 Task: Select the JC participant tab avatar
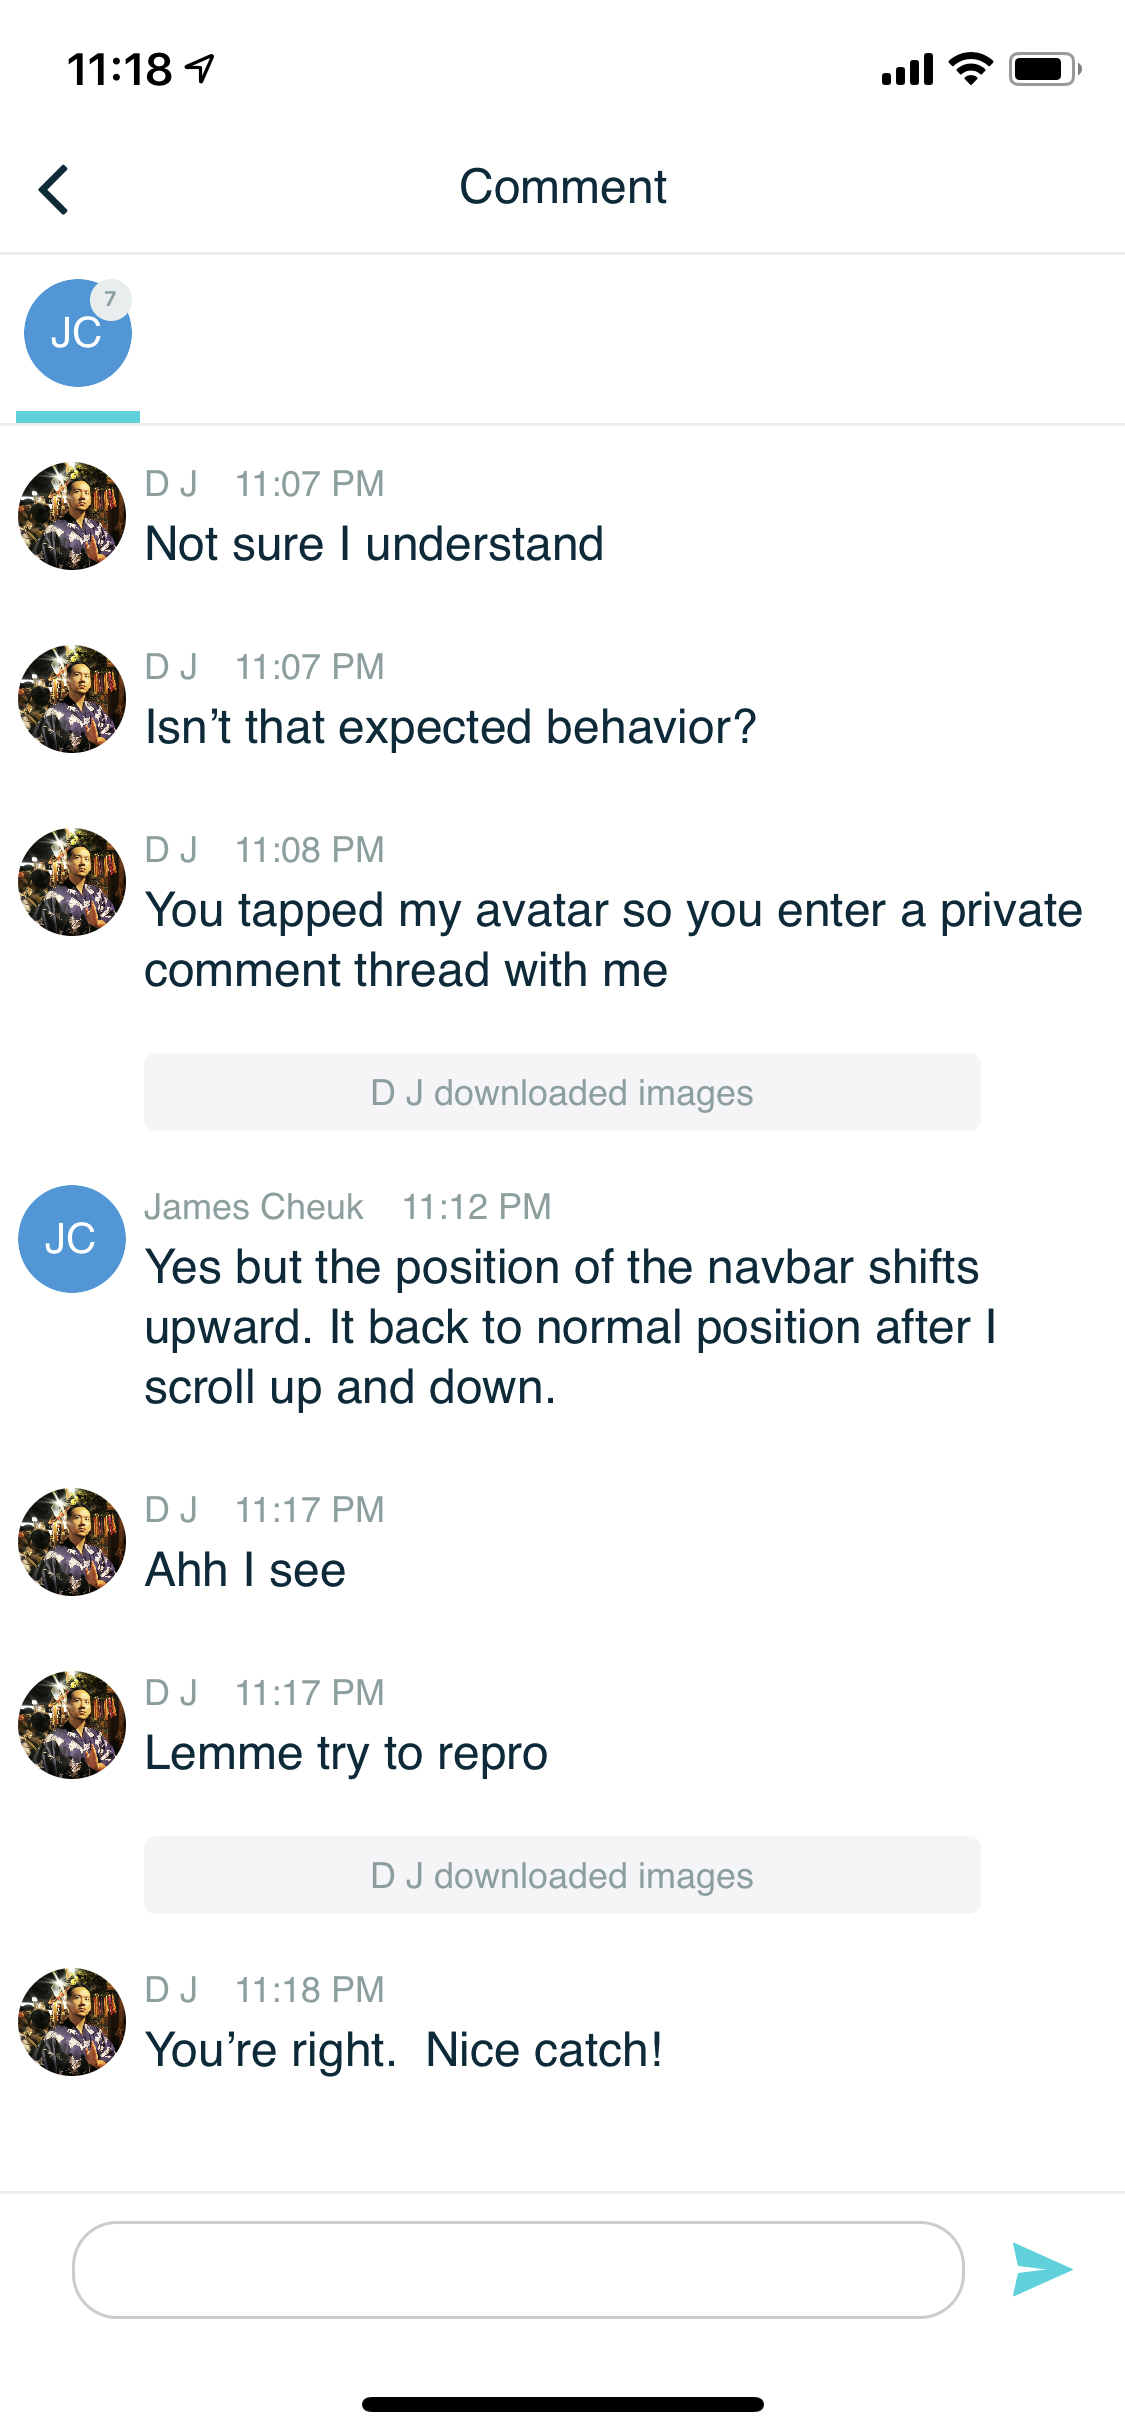click(76, 334)
